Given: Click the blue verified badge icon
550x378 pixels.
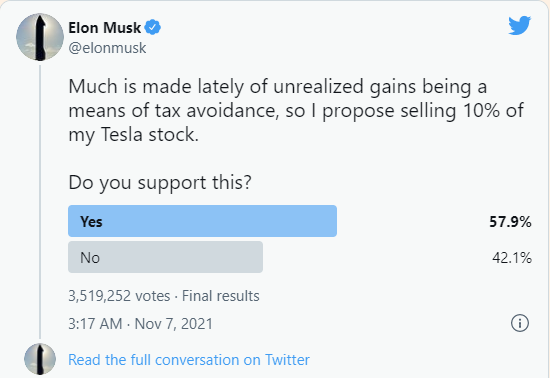Looking at the screenshot, I should click(x=153, y=27).
